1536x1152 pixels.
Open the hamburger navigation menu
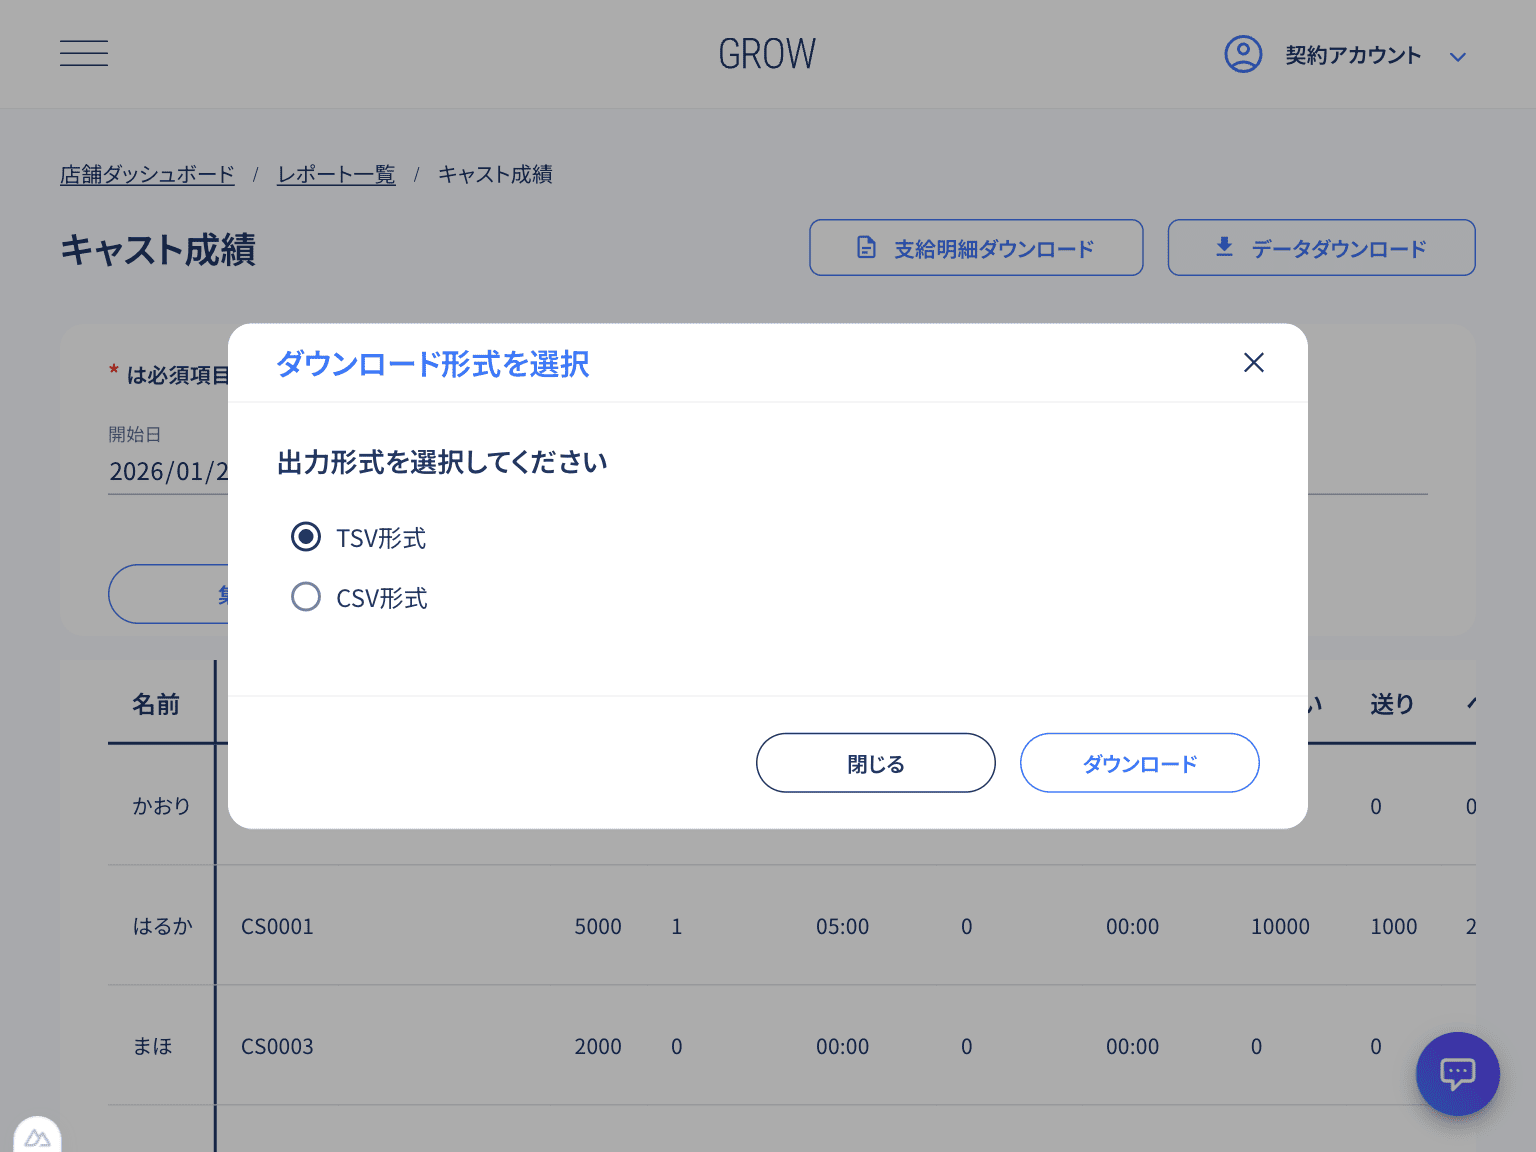point(83,53)
